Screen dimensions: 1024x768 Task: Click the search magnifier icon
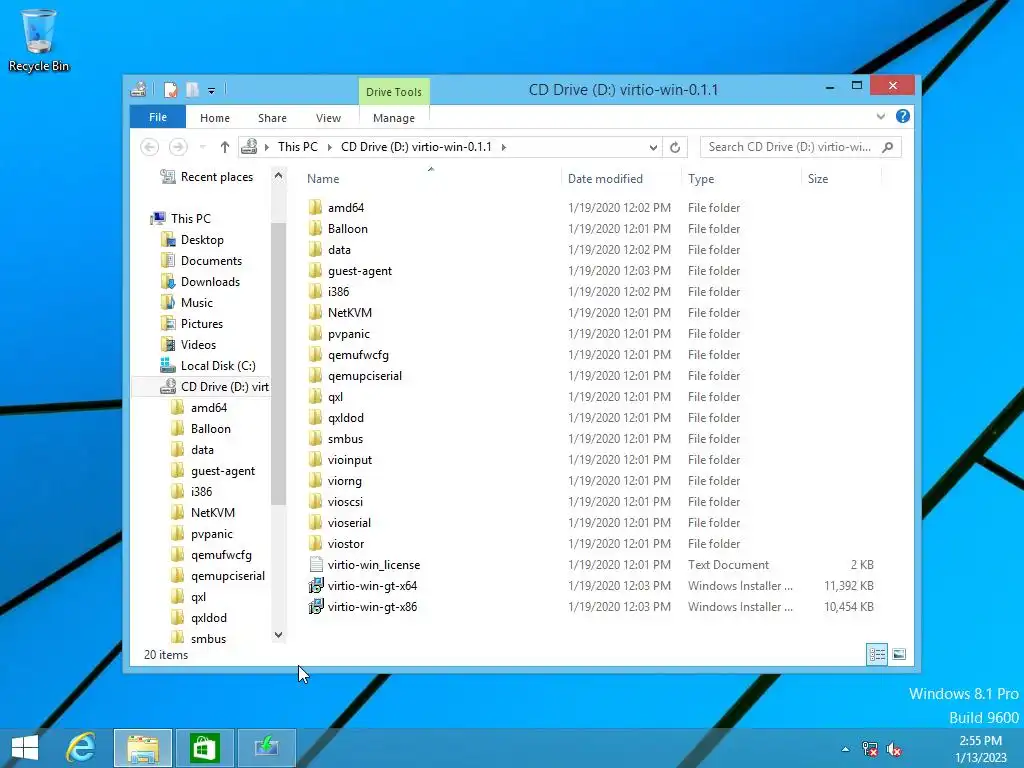pos(888,147)
